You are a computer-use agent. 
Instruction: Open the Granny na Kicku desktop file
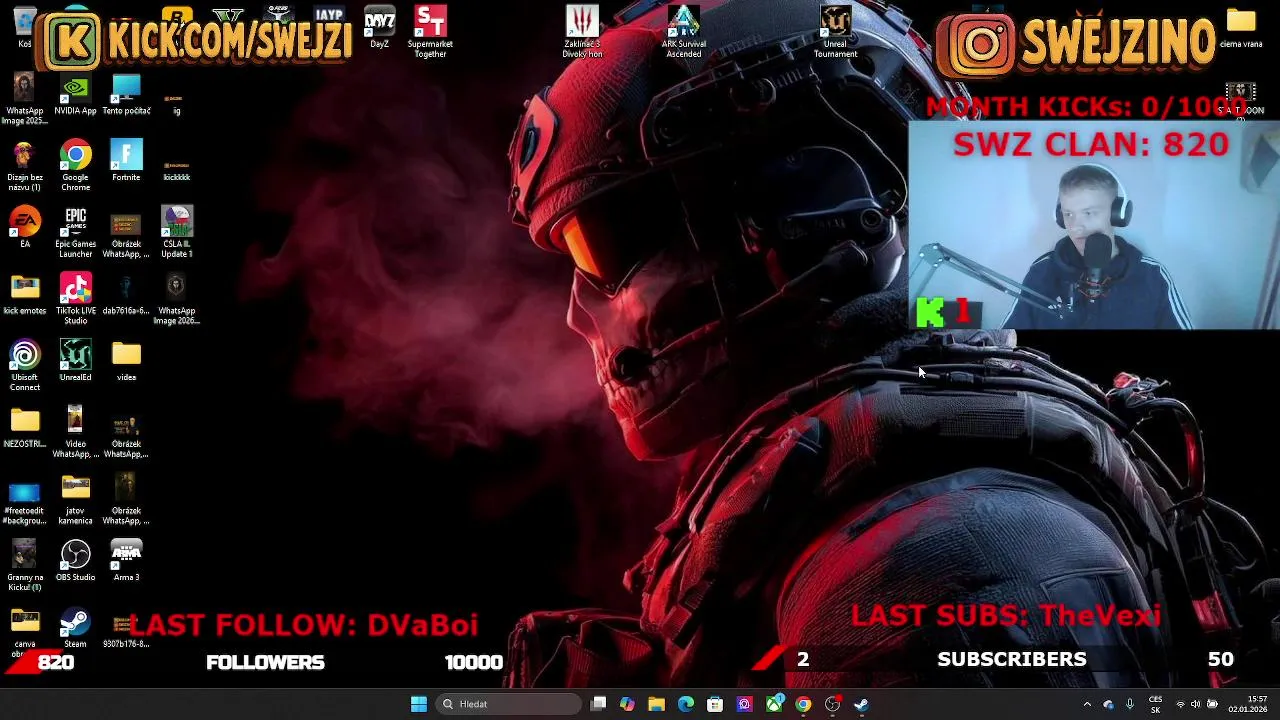(25, 566)
